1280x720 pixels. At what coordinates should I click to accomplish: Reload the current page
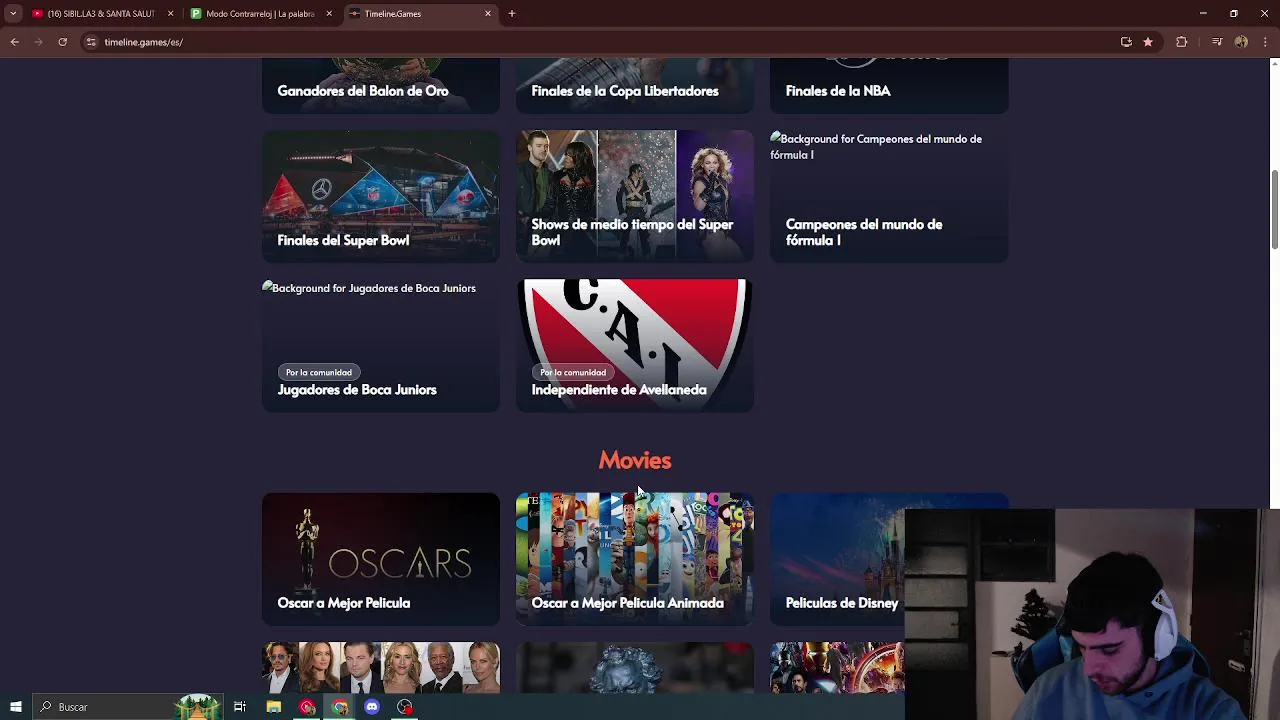(x=62, y=42)
